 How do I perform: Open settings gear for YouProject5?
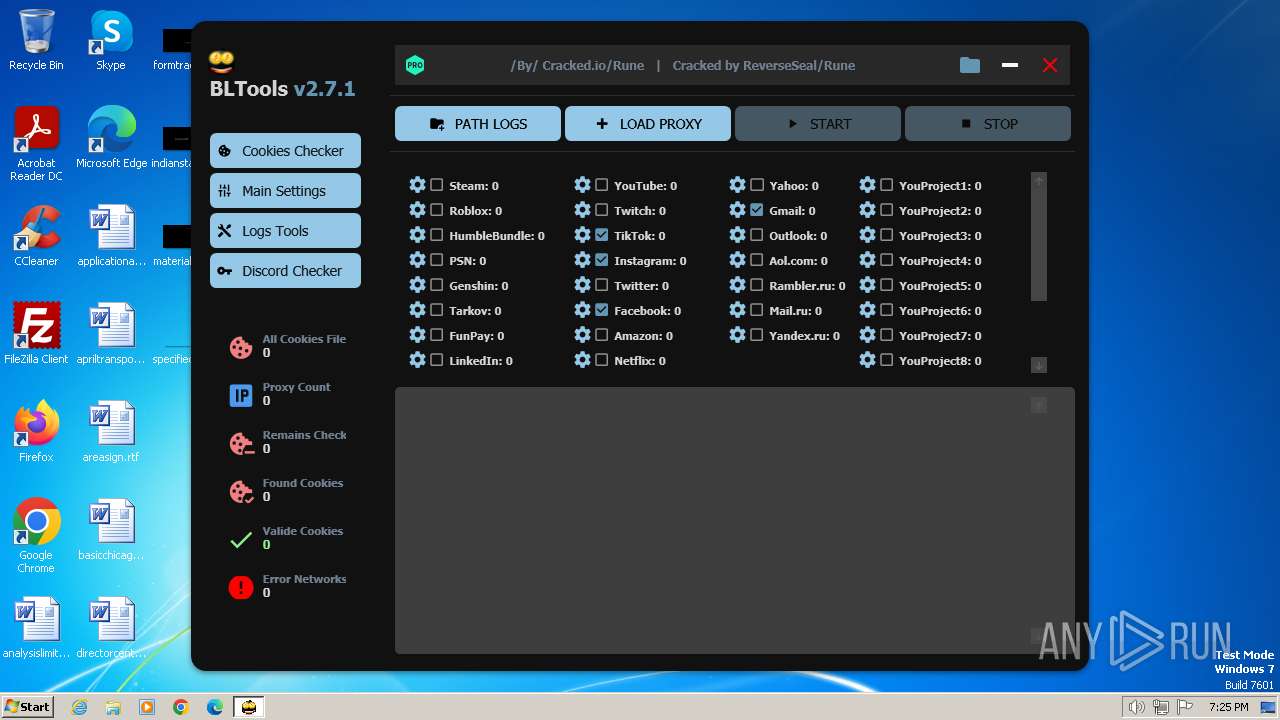(x=868, y=285)
